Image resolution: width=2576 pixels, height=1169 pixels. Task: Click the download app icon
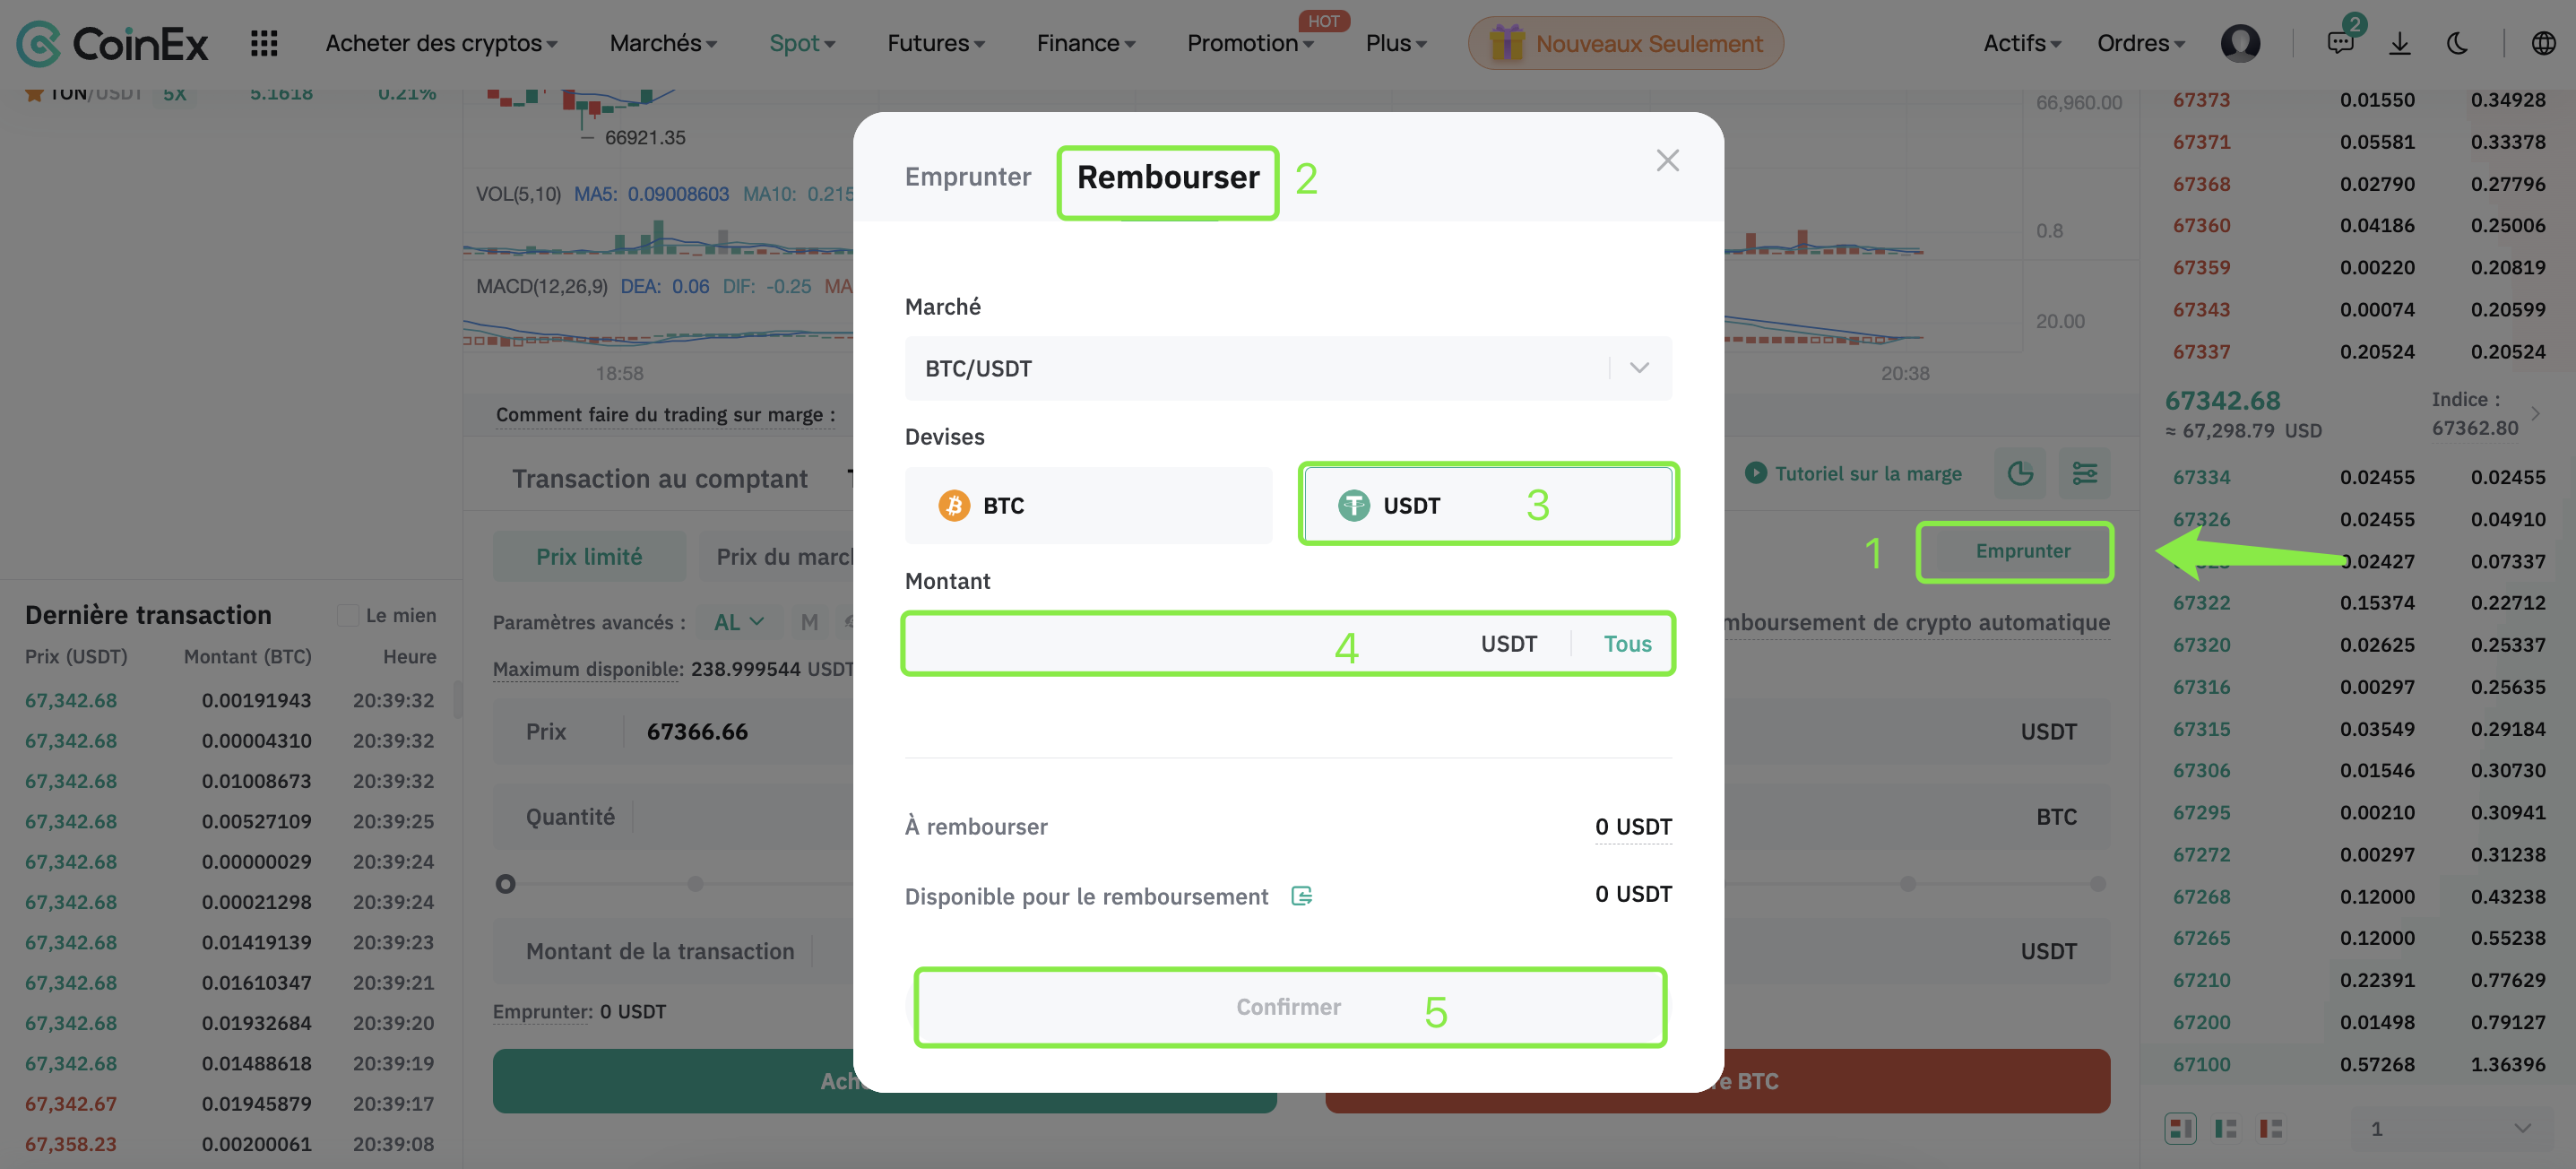pos(2399,43)
